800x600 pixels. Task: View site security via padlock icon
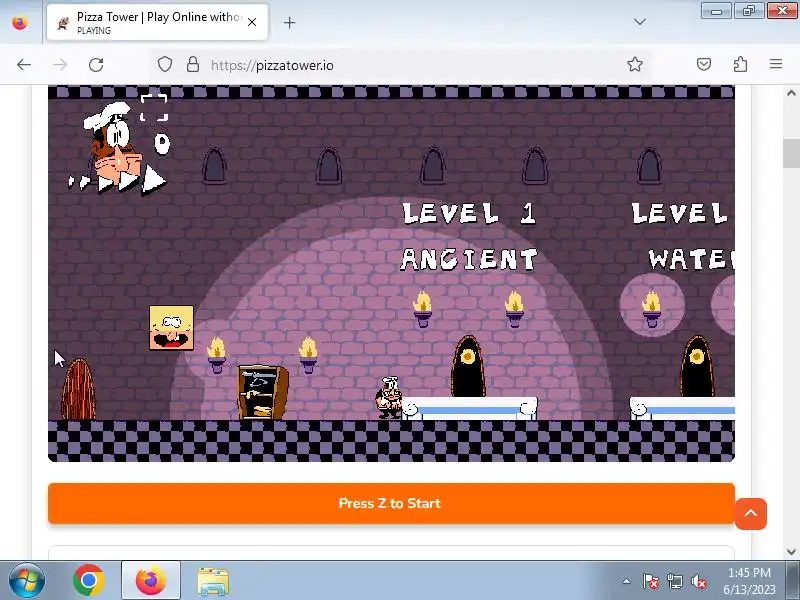point(193,65)
